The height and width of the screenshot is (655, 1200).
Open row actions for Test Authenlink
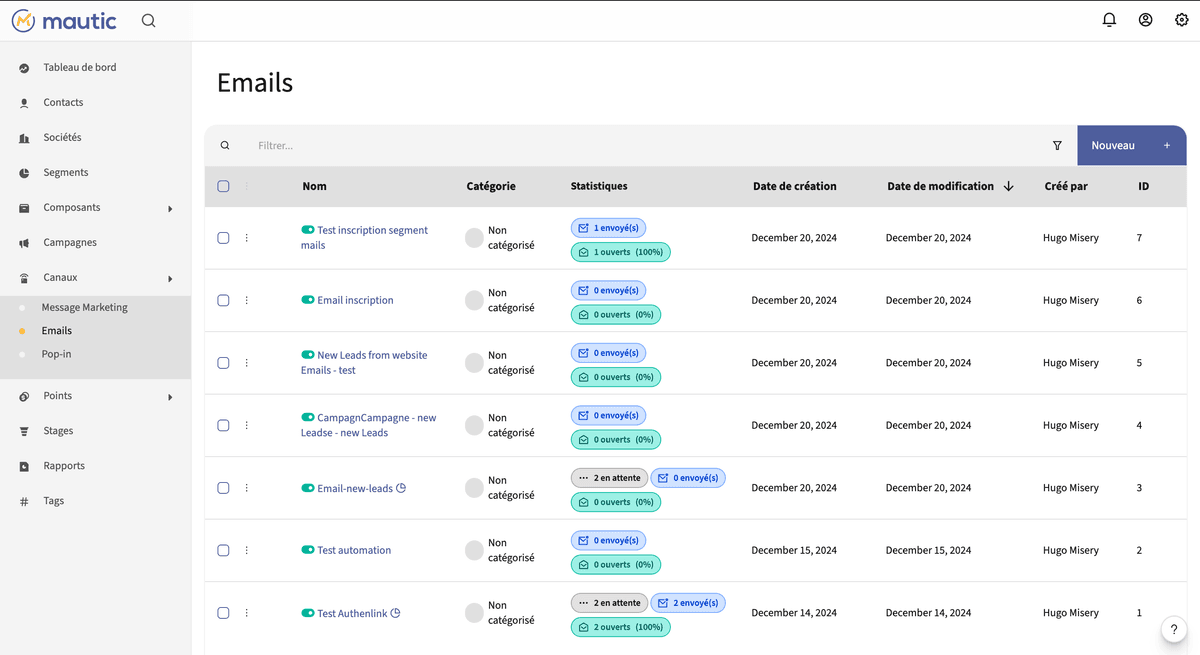pos(247,613)
